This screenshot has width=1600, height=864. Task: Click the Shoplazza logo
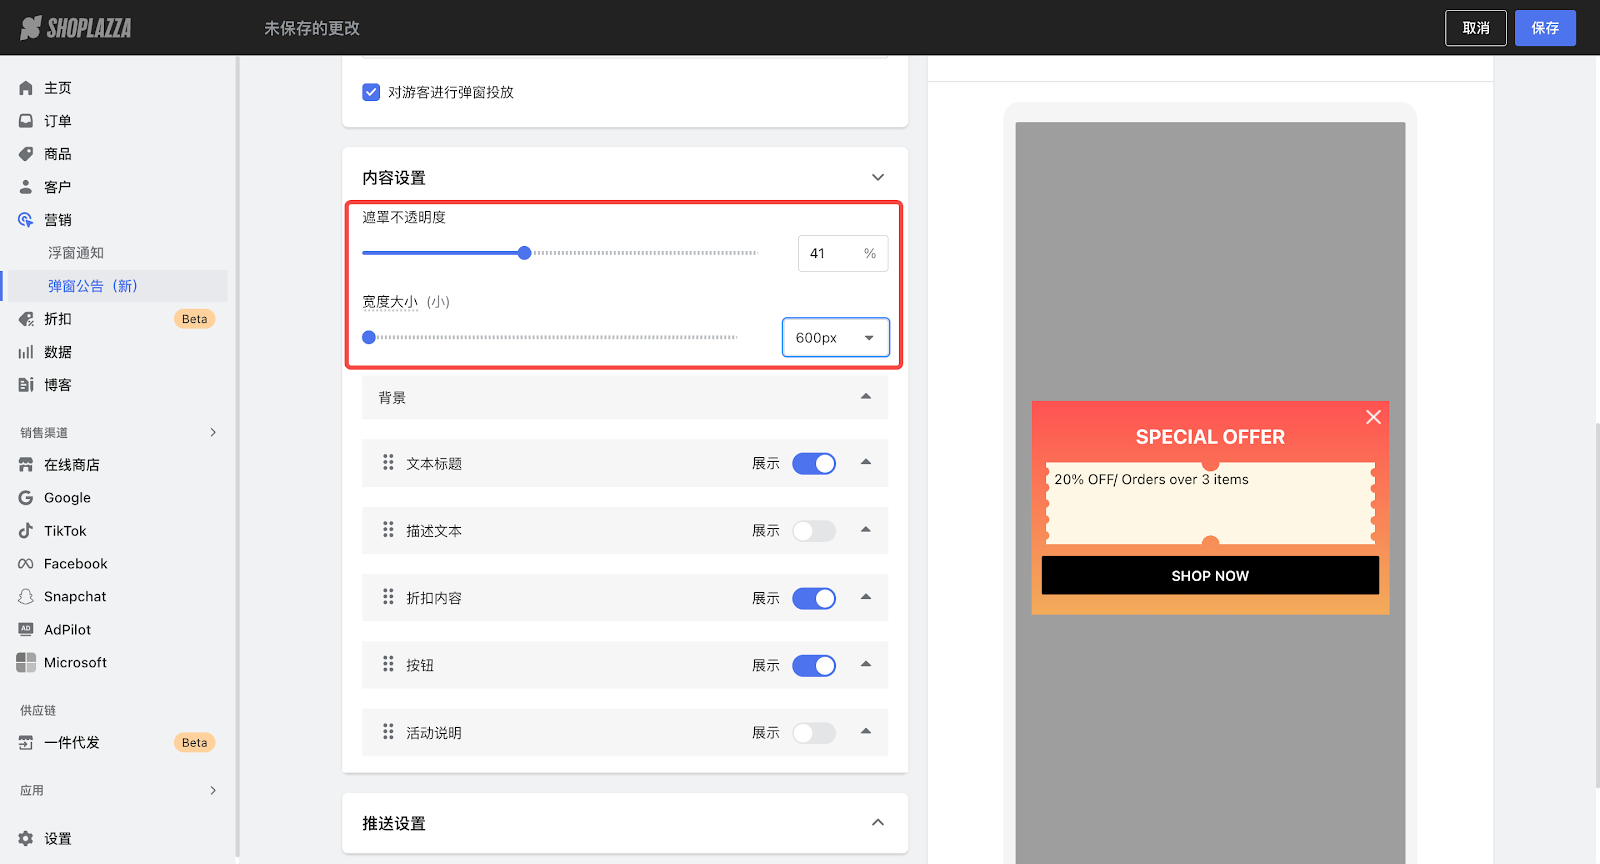coord(76,28)
